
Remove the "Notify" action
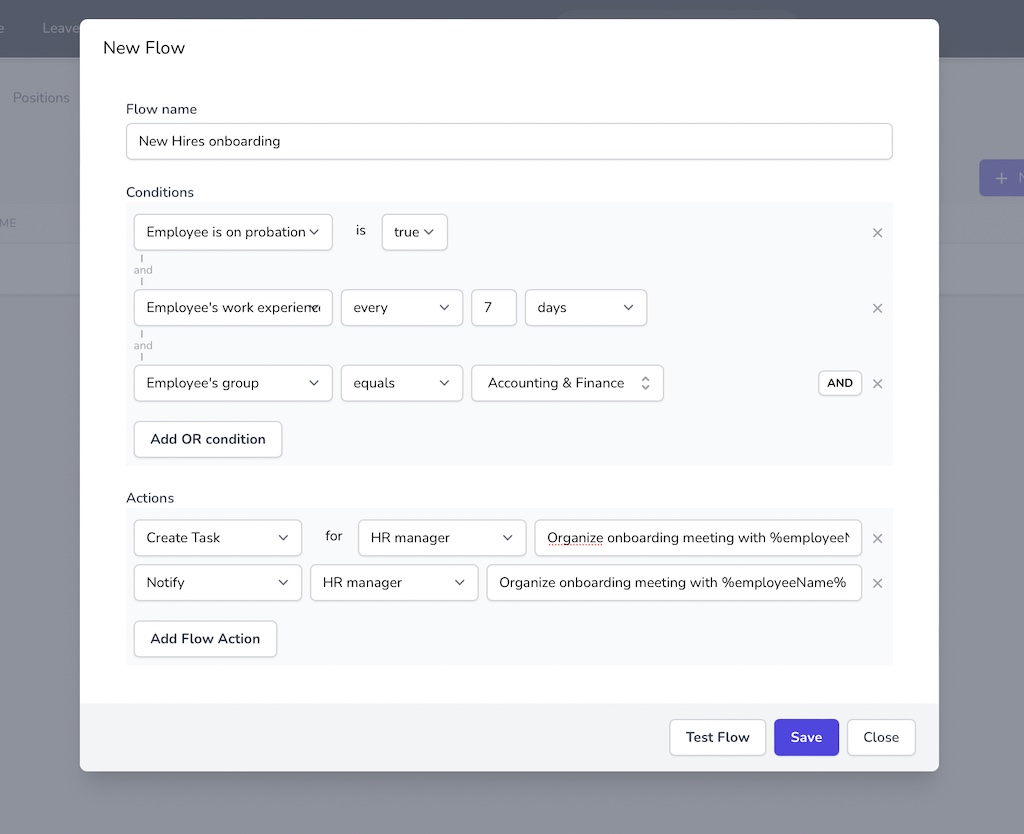(877, 583)
